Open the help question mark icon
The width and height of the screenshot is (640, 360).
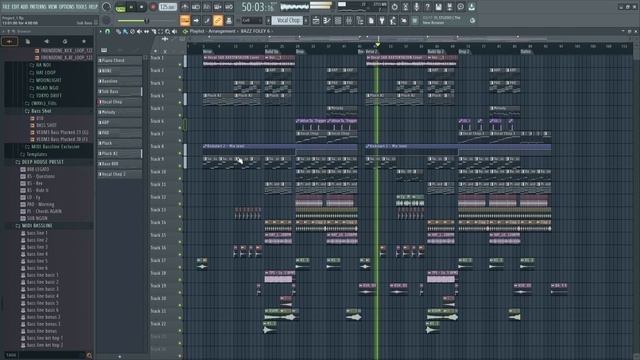[x=427, y=7]
